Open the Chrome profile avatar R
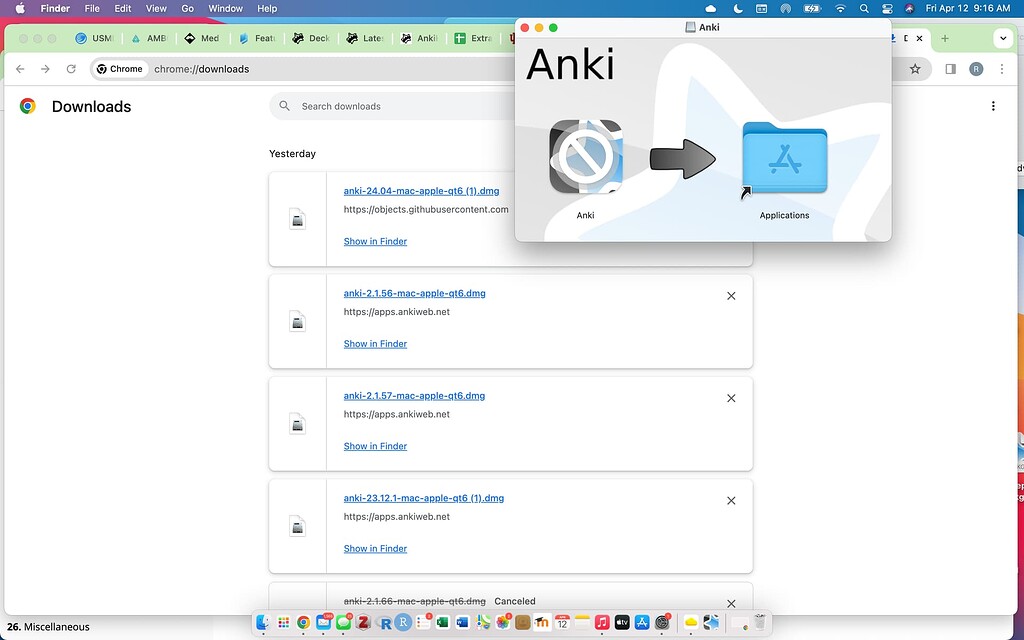 click(976, 69)
